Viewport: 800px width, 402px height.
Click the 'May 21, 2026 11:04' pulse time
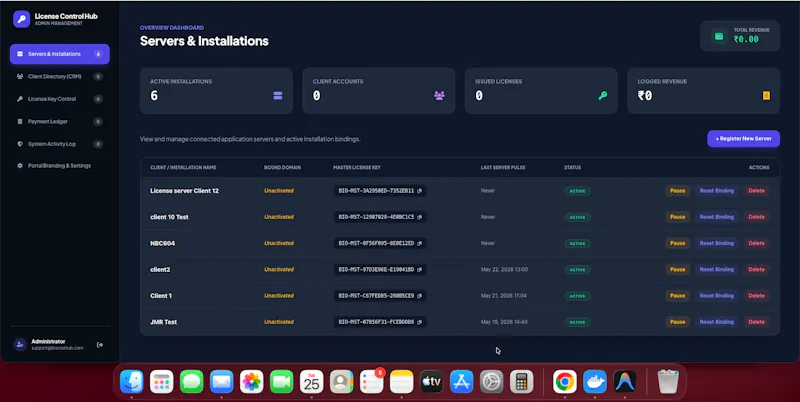click(x=504, y=296)
